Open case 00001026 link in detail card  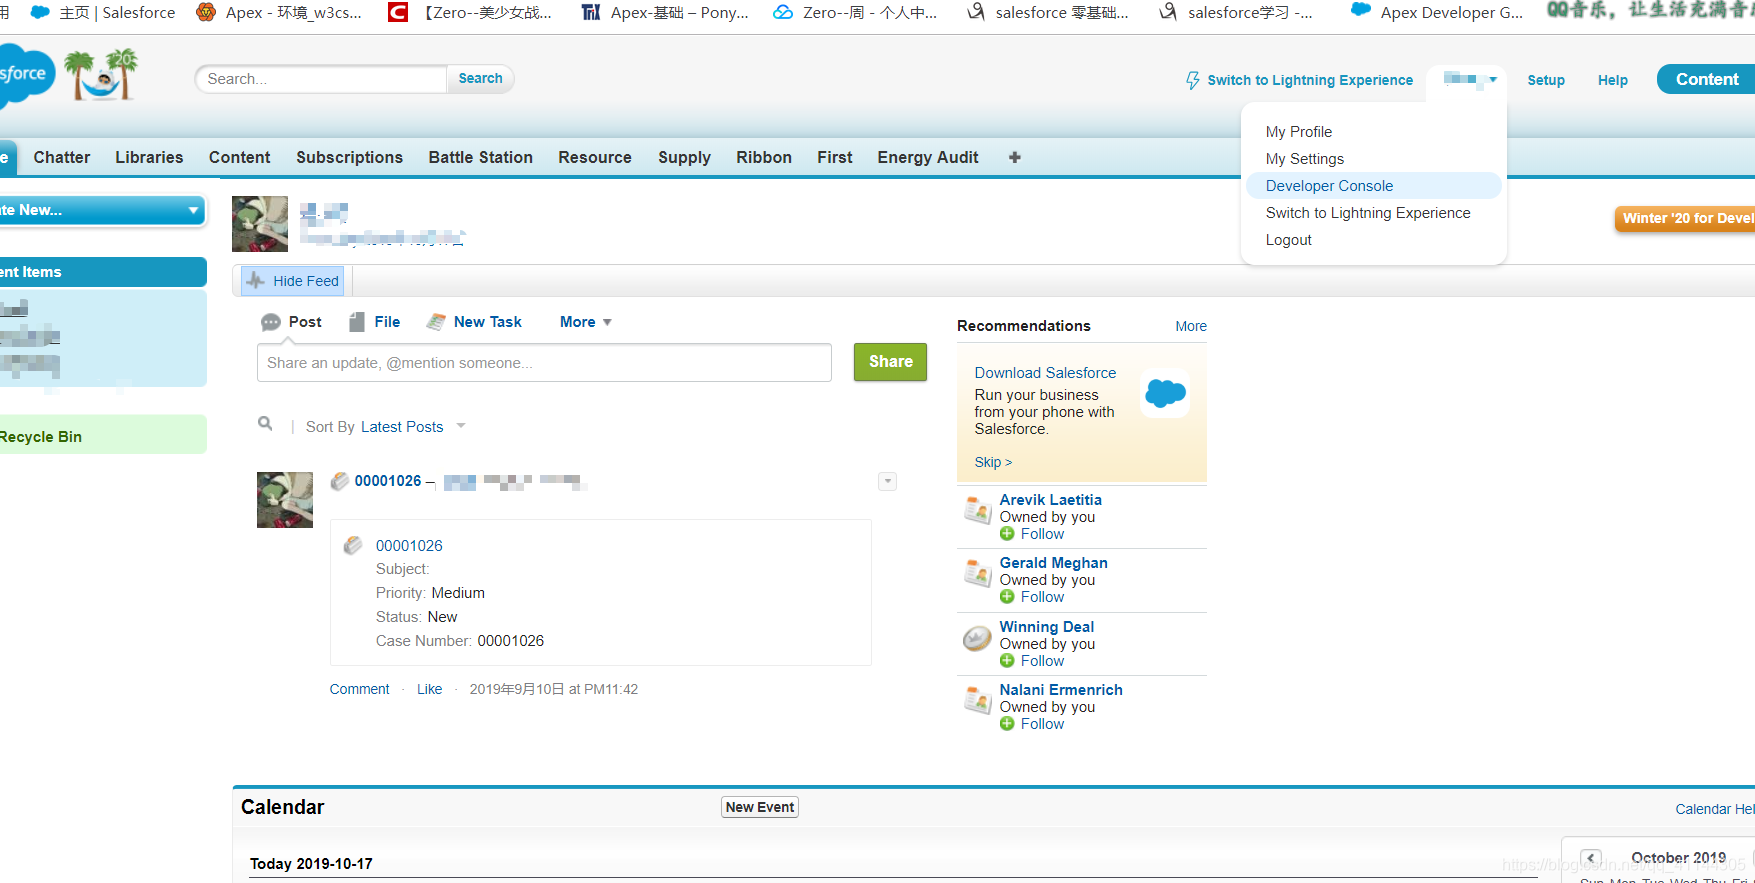point(409,546)
